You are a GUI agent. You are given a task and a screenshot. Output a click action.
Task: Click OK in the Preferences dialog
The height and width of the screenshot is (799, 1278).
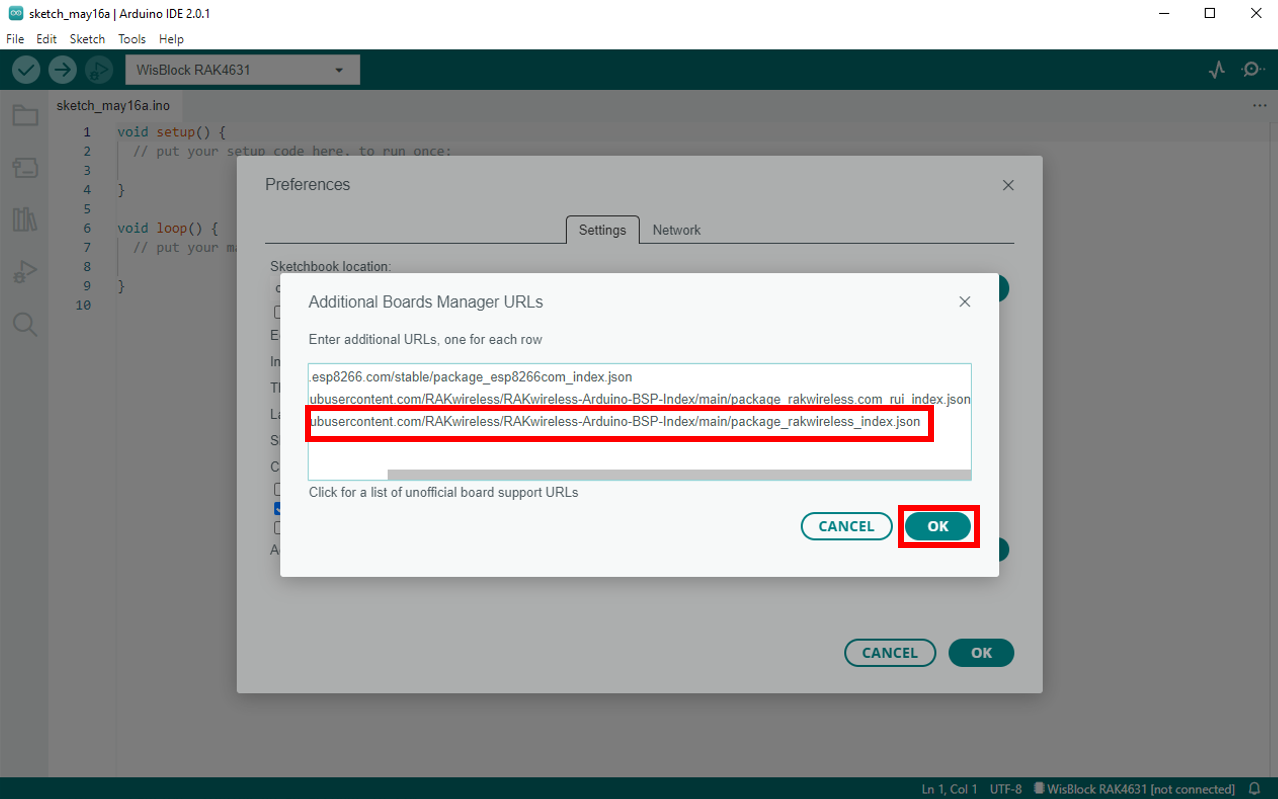(x=981, y=653)
